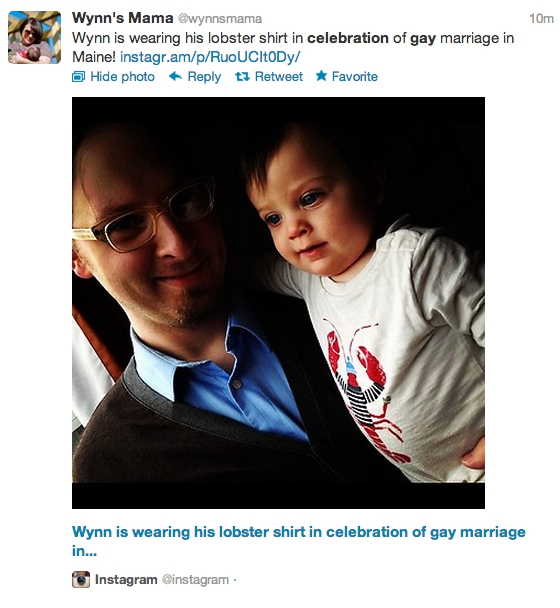This screenshot has width=560, height=608.
Task: Click the bold word gay in tweet
Action: tap(423, 39)
